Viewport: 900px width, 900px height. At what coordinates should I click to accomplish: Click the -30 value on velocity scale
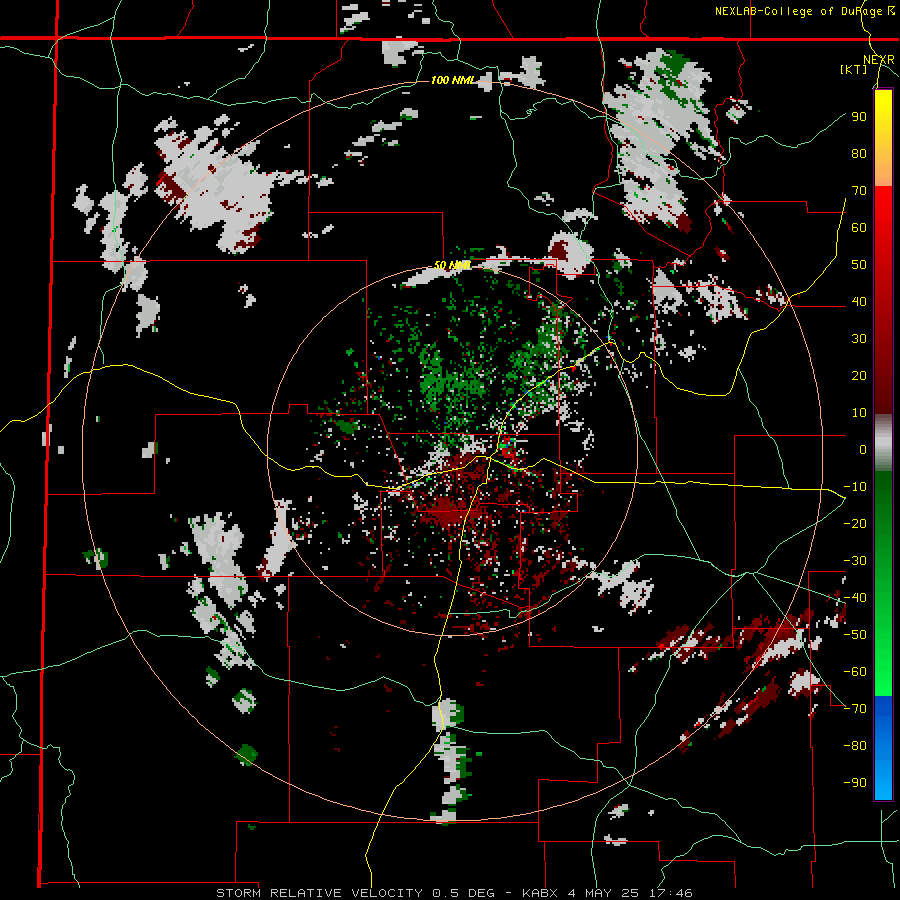tap(855, 561)
